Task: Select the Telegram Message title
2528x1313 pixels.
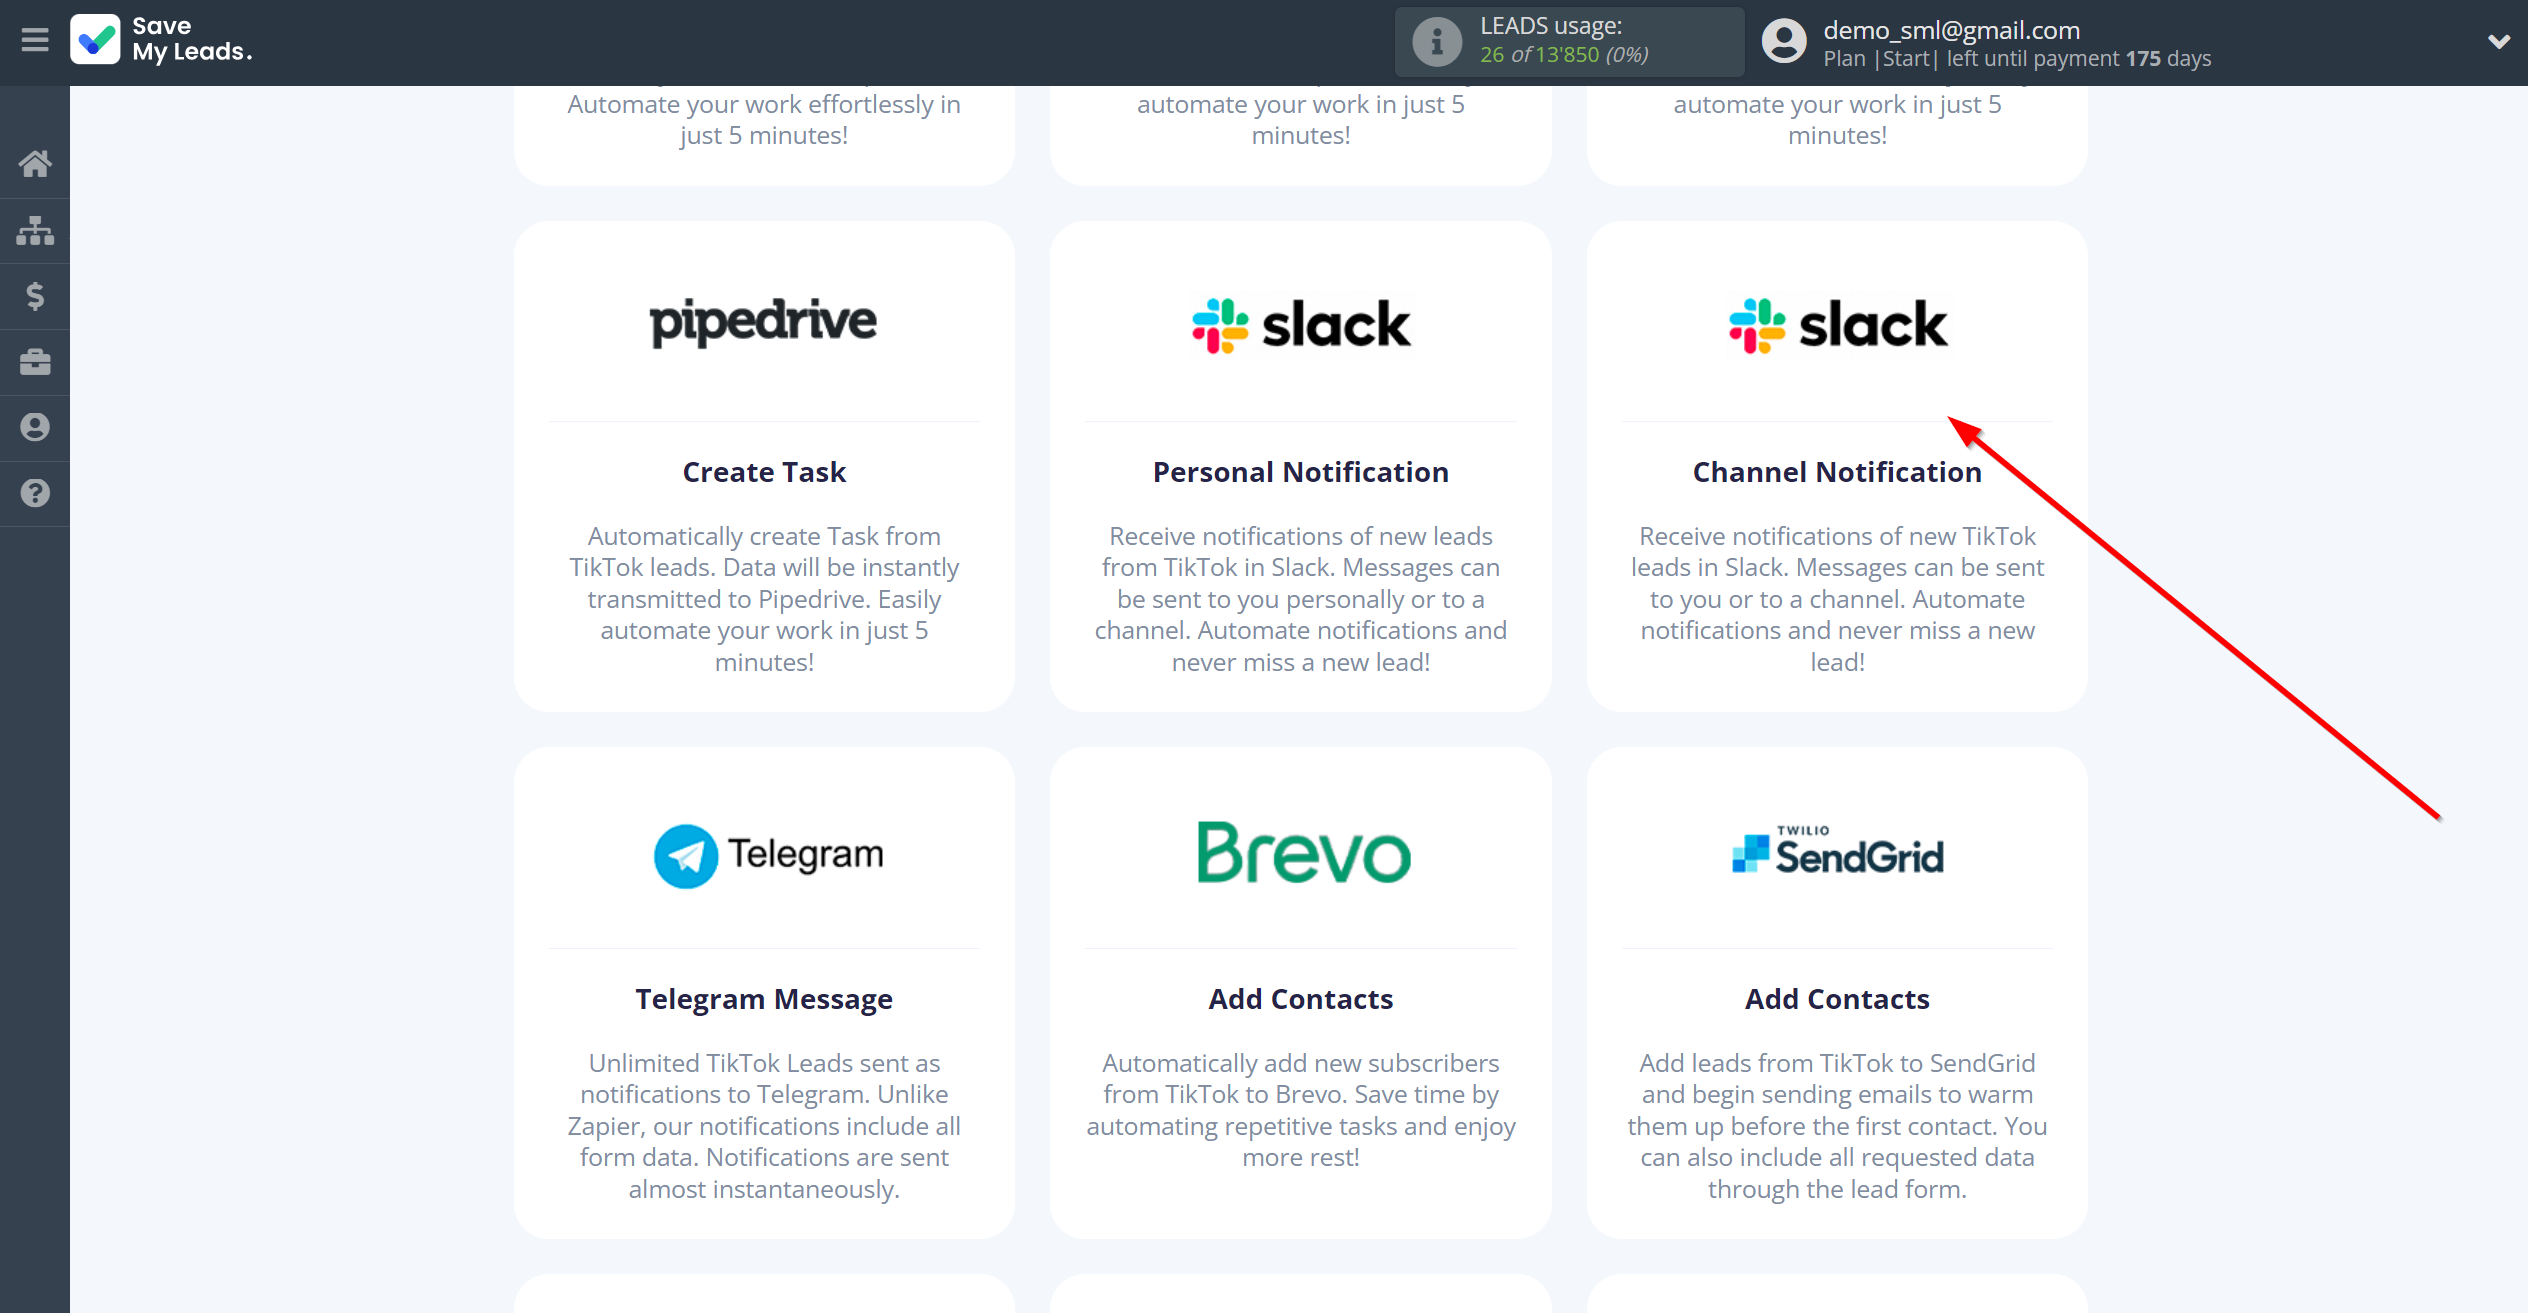Action: tap(764, 999)
